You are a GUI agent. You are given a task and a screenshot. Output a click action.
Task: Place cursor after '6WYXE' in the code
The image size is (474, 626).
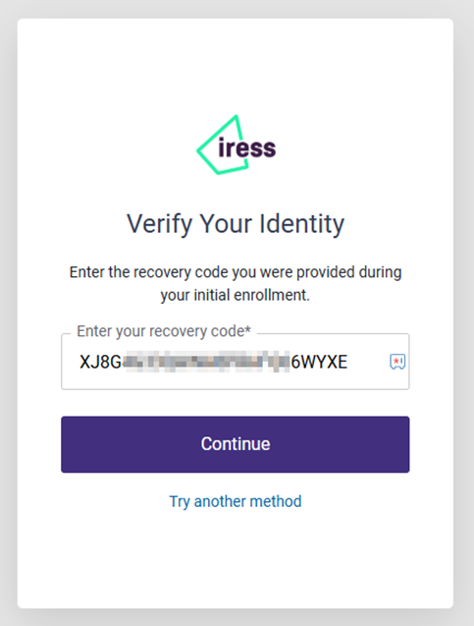(348, 362)
